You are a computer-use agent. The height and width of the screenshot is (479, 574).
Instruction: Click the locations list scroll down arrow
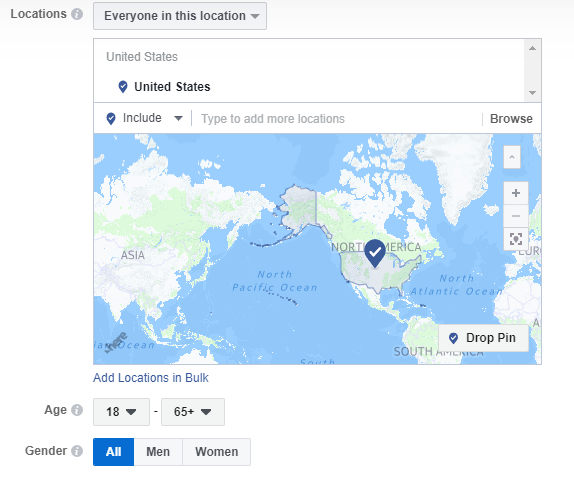[x=533, y=93]
